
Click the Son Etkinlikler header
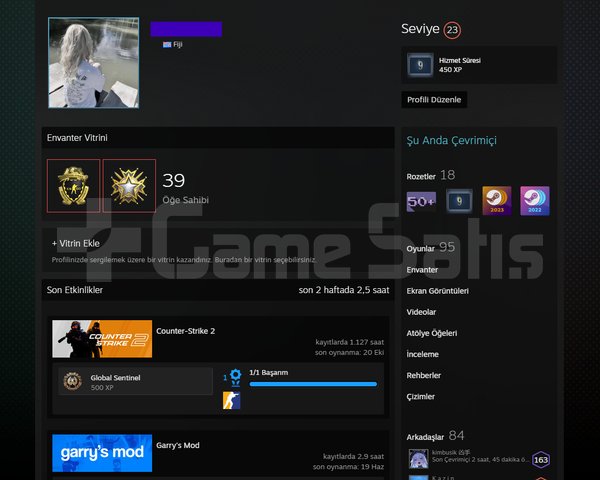tap(75, 290)
